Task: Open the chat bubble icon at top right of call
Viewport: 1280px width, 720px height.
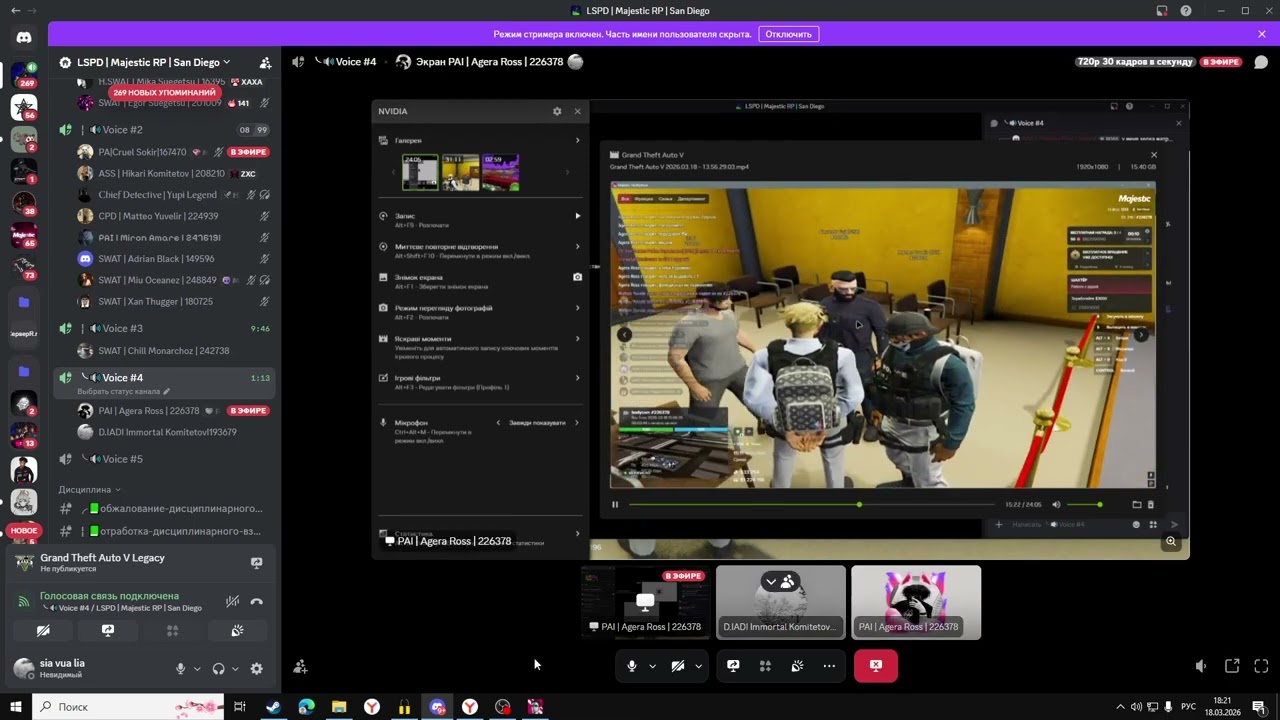Action: click(1261, 62)
